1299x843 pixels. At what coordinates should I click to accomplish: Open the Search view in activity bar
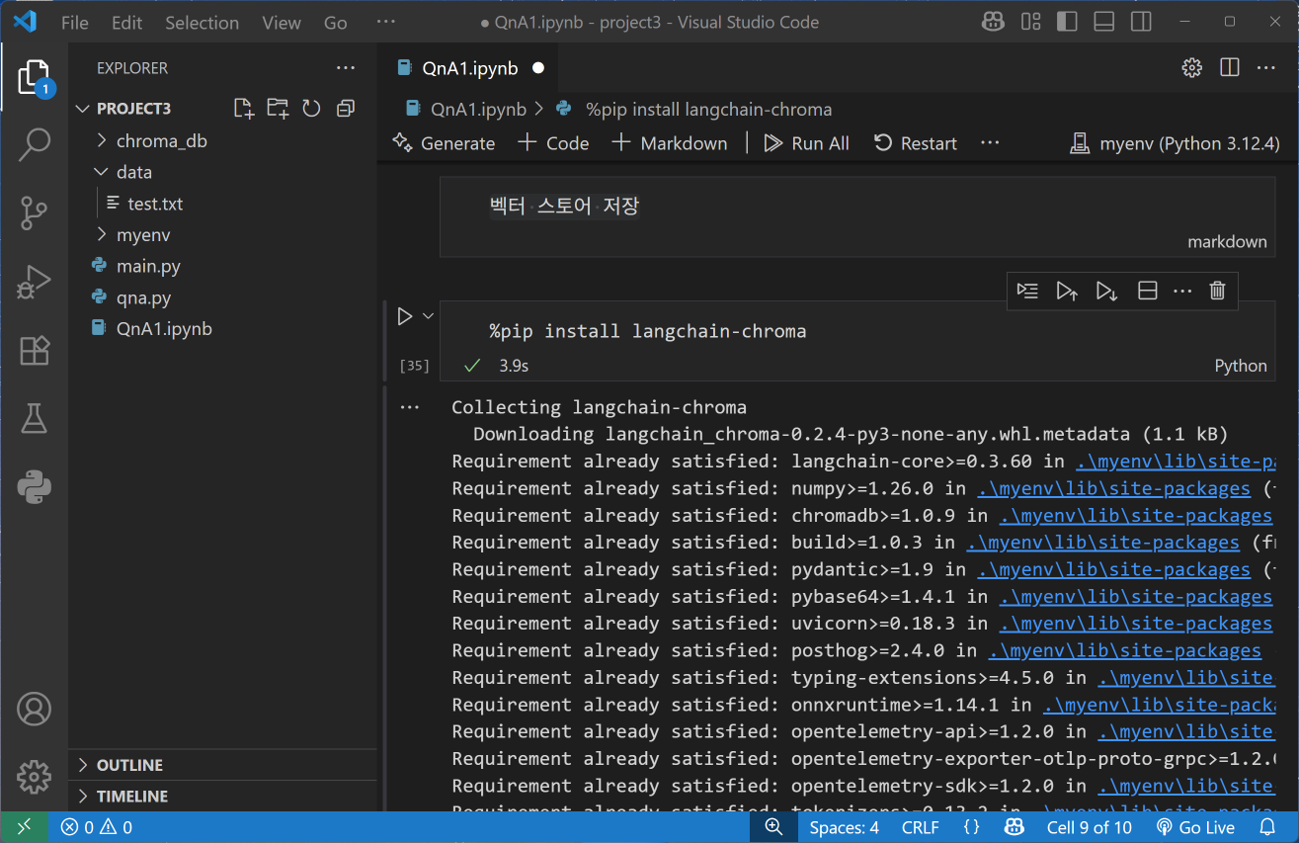[34, 144]
